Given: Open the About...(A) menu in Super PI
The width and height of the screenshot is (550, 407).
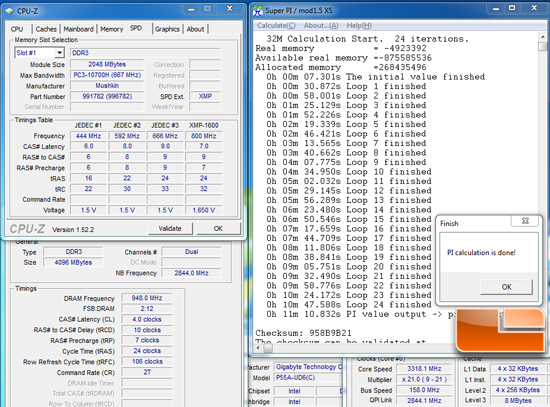Looking at the screenshot, I should [x=321, y=26].
